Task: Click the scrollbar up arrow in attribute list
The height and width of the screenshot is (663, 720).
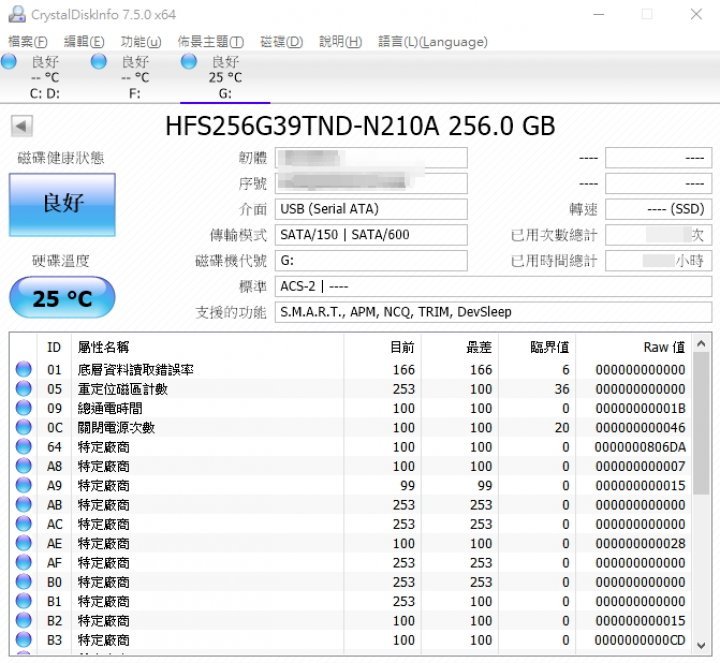Action: point(701,343)
